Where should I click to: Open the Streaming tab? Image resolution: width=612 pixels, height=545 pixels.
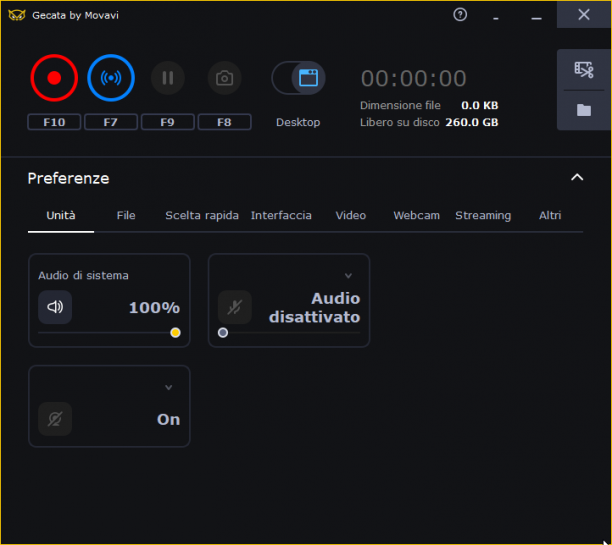click(x=483, y=216)
